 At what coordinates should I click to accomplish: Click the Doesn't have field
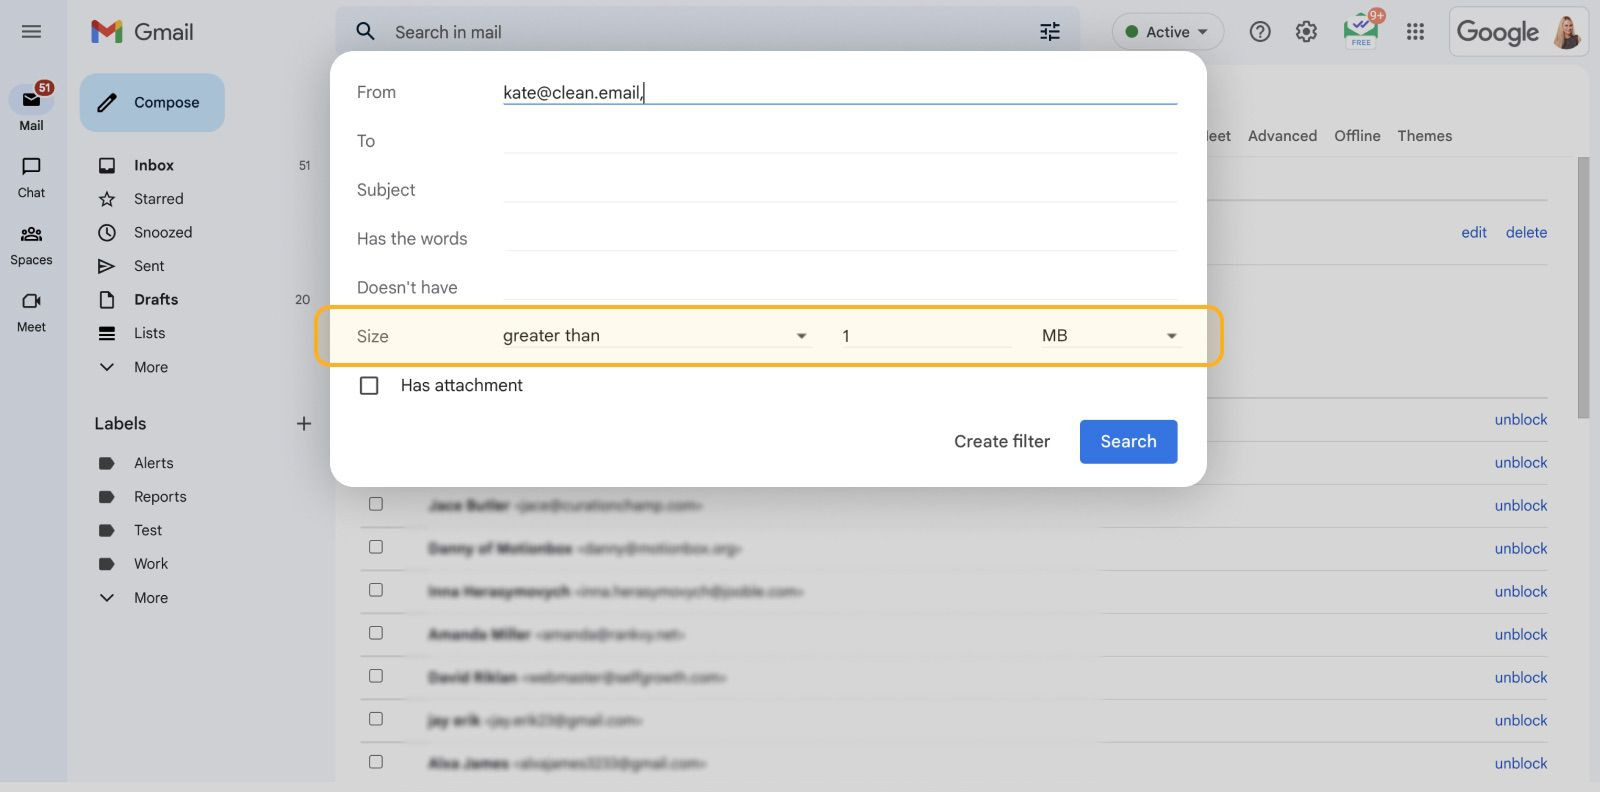[840, 287]
